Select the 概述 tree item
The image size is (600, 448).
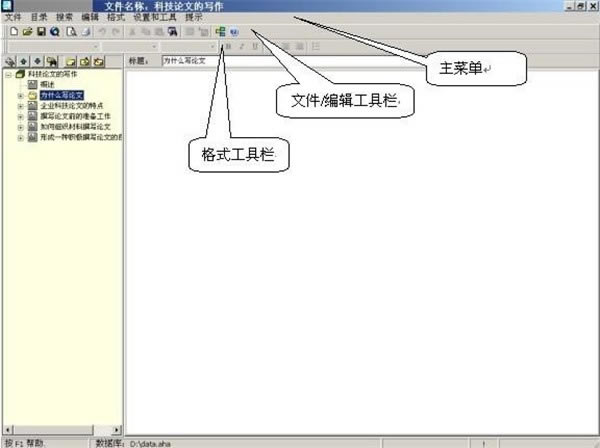(x=47, y=84)
